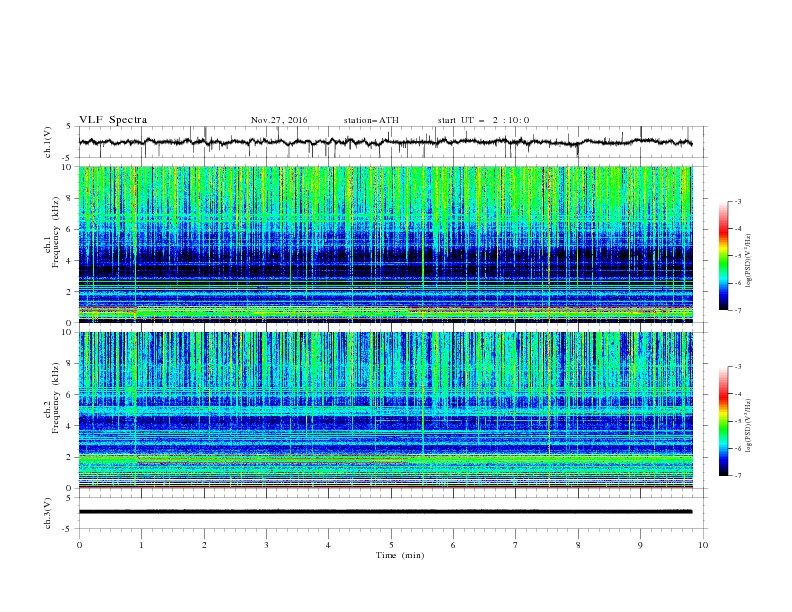The height and width of the screenshot is (612, 792).
Task: Click the ch.1 PSD color bar
Action: tap(724, 256)
